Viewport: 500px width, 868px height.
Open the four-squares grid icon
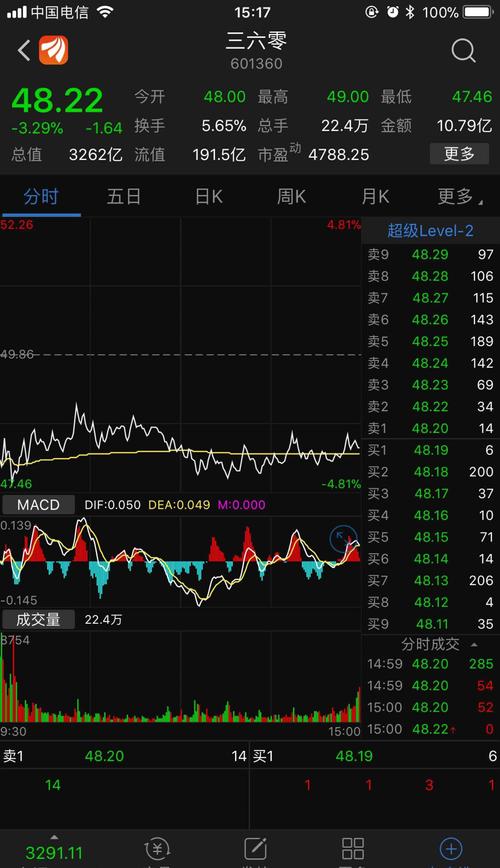[x=353, y=849]
